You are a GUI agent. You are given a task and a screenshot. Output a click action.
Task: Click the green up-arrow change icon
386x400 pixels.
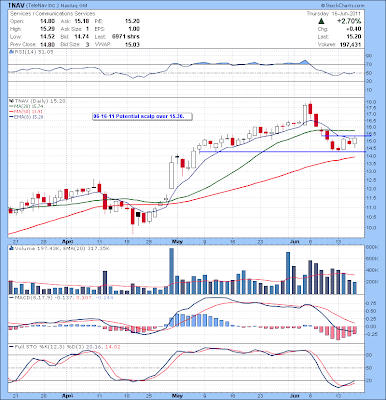(x=321, y=21)
